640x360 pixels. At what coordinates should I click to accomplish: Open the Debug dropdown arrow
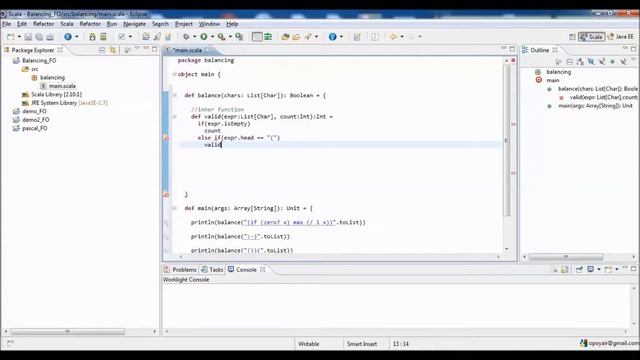pos(194,37)
